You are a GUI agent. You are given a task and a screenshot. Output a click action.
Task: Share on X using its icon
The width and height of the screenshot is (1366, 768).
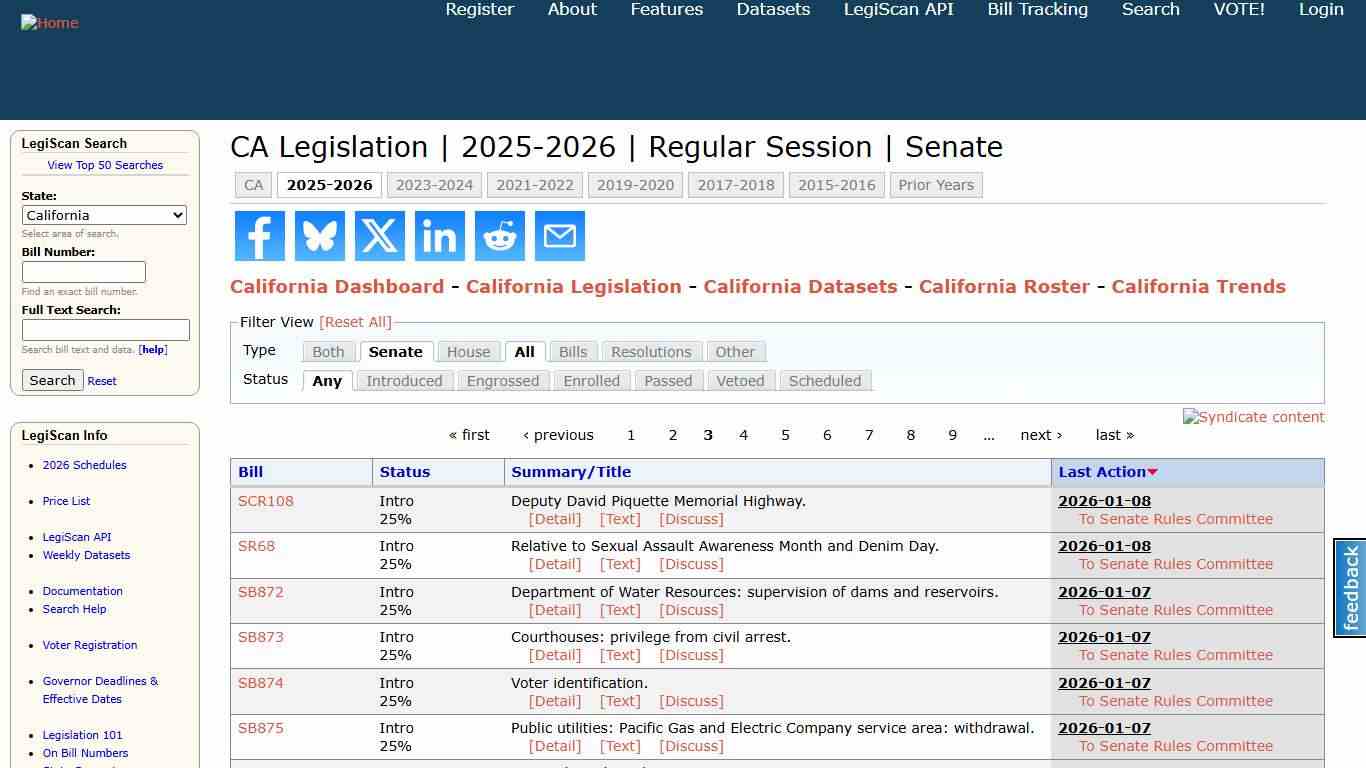pyautogui.click(x=379, y=236)
